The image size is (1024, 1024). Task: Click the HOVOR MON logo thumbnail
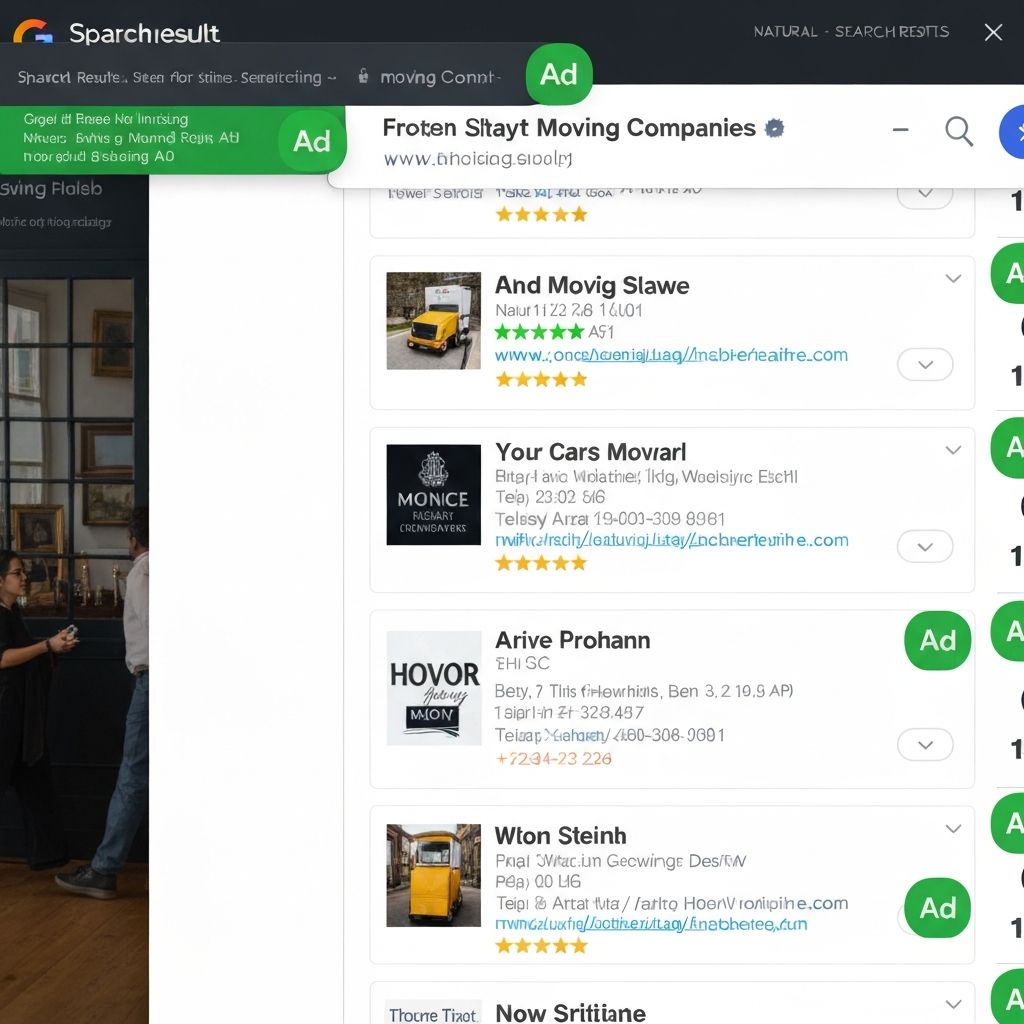click(x=433, y=688)
